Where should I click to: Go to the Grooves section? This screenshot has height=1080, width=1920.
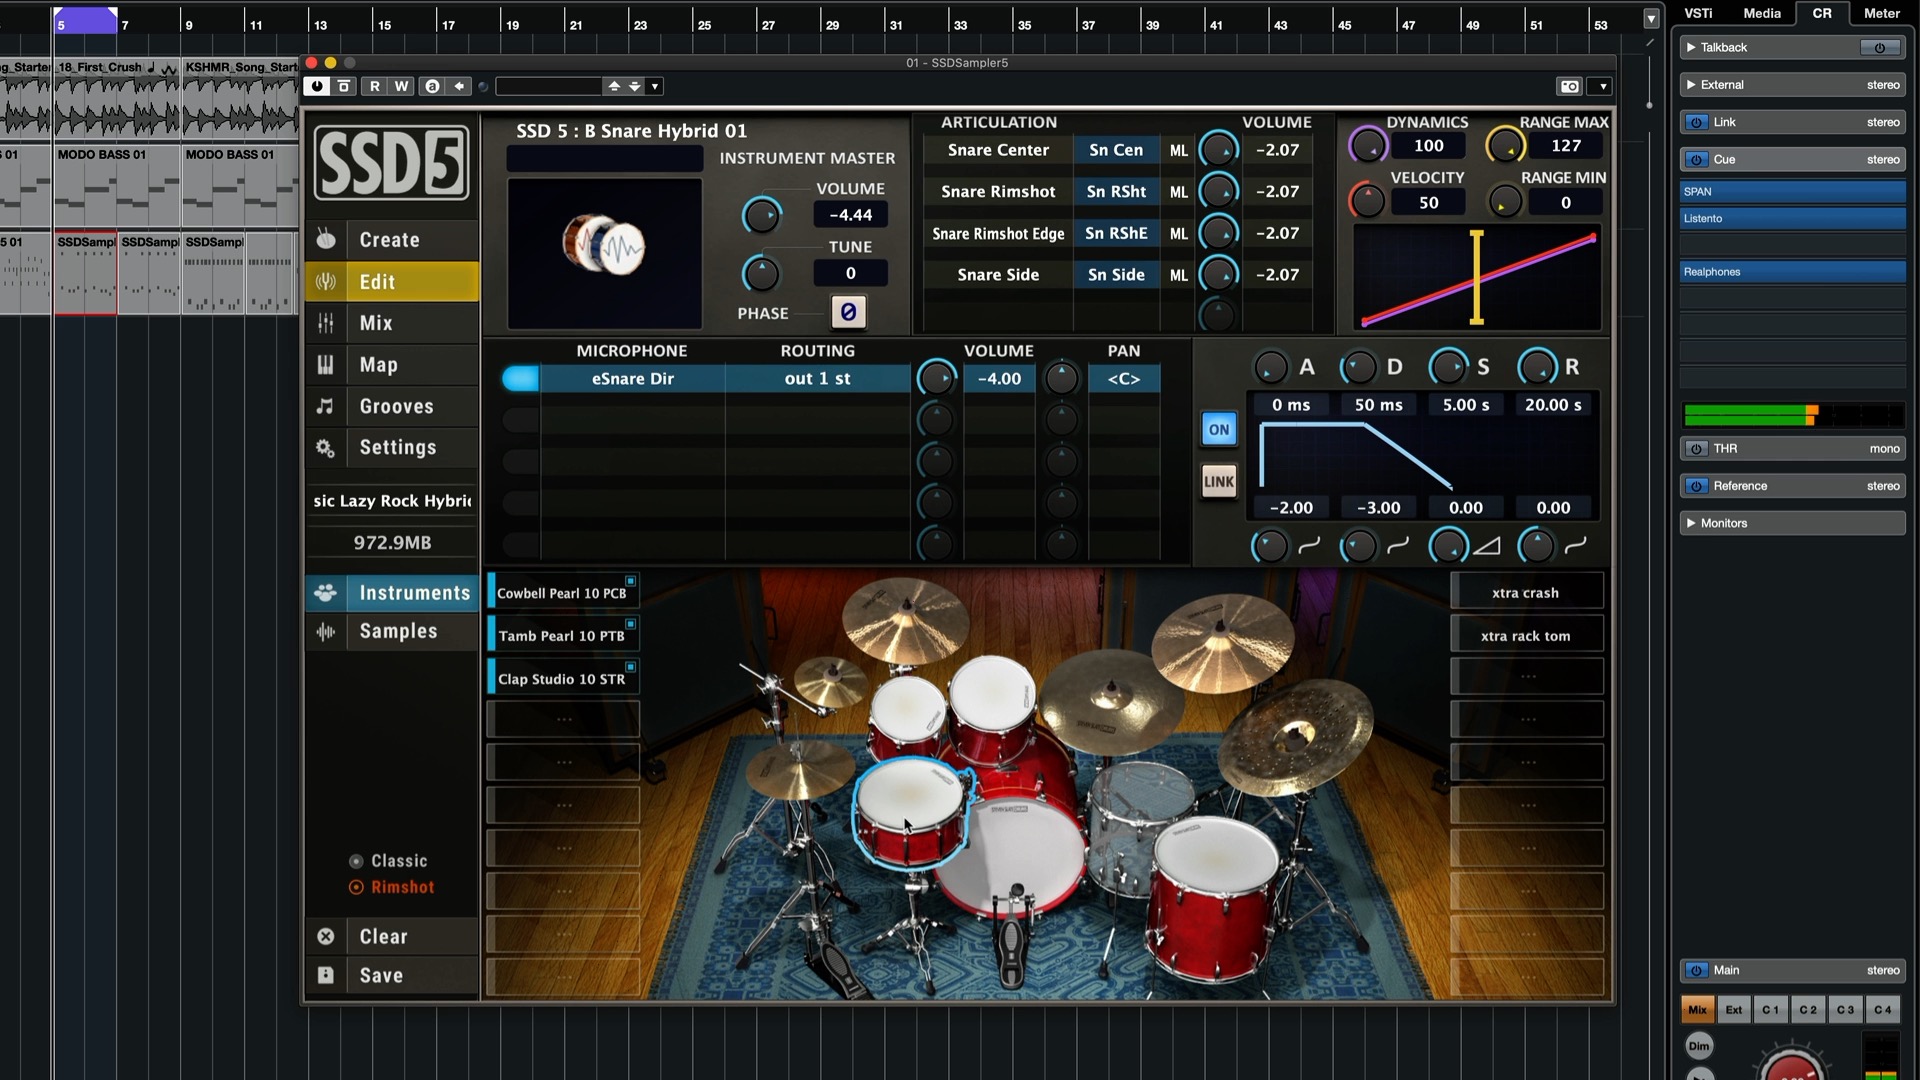pos(396,407)
